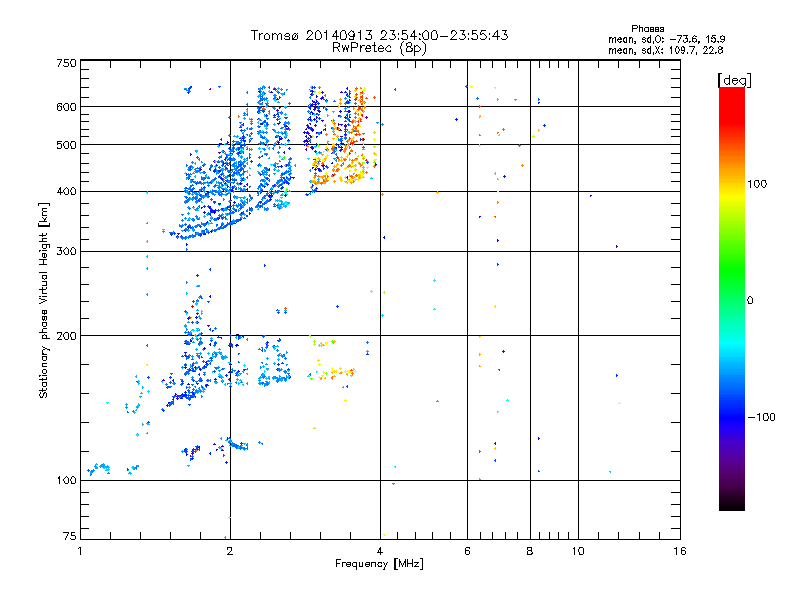Click the x-axis tick label '1'
Image resolution: width=800 pixels, height=600 pixels.
[80, 551]
